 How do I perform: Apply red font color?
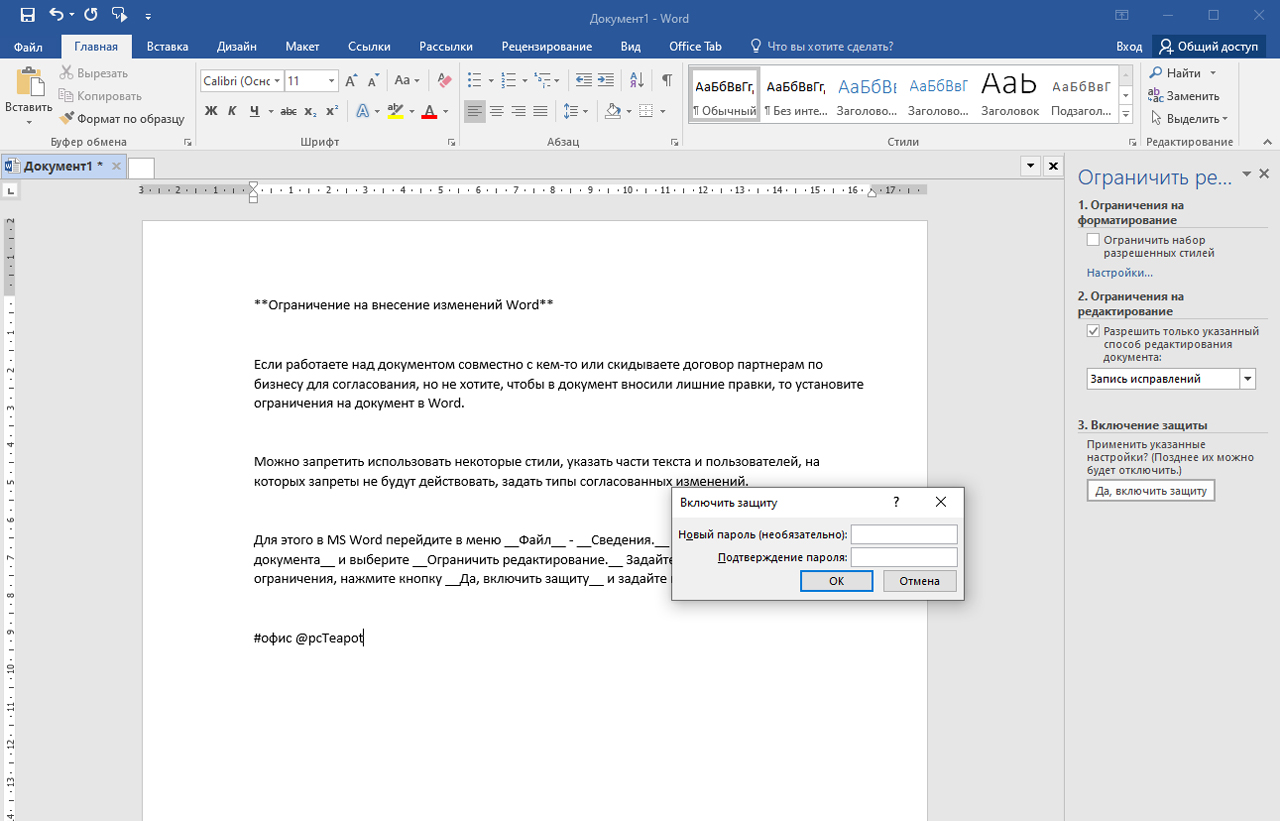click(x=429, y=111)
